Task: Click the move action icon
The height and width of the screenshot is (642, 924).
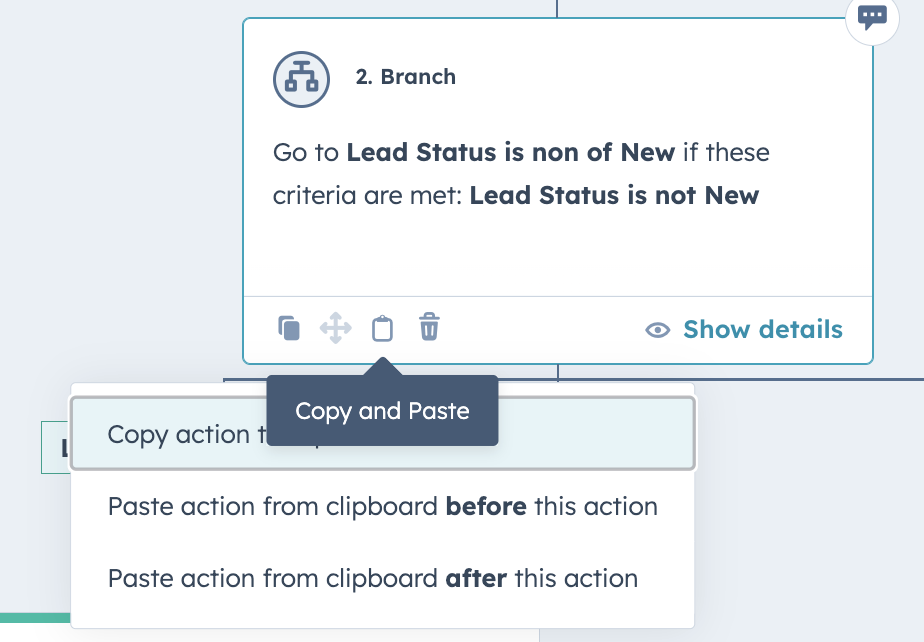Action: (336, 327)
